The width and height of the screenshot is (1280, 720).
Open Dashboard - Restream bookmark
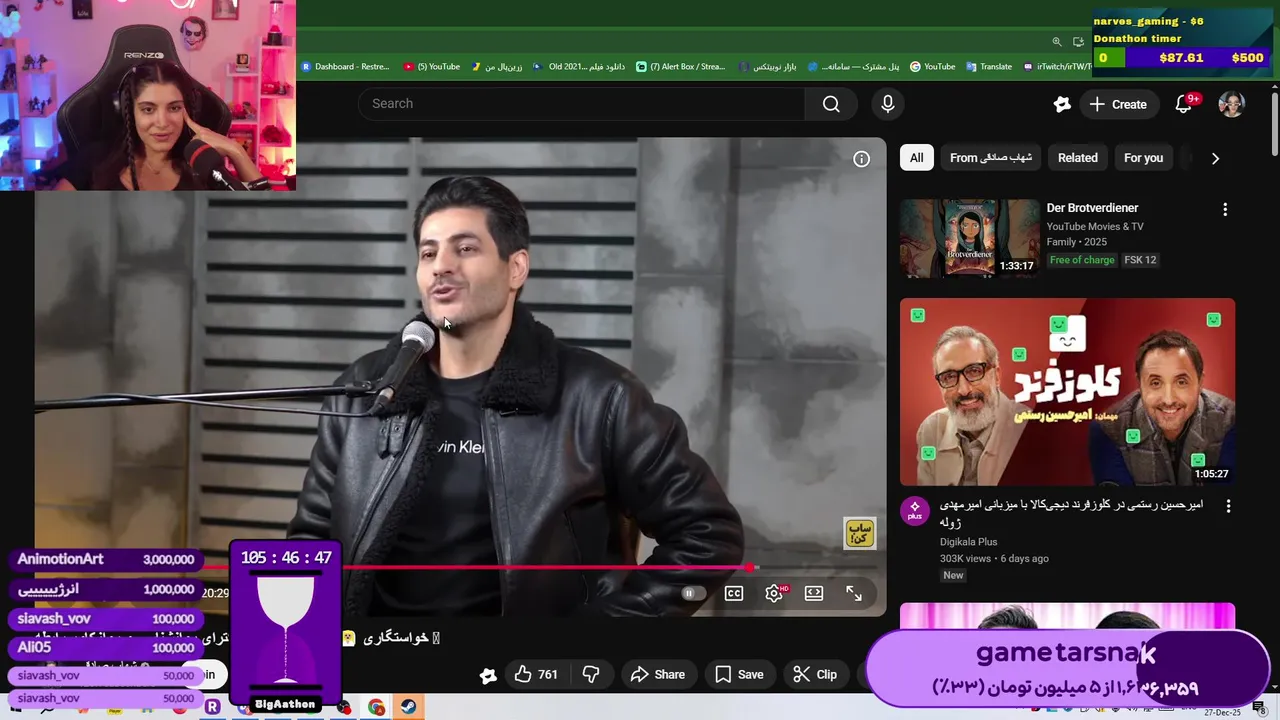click(345, 67)
